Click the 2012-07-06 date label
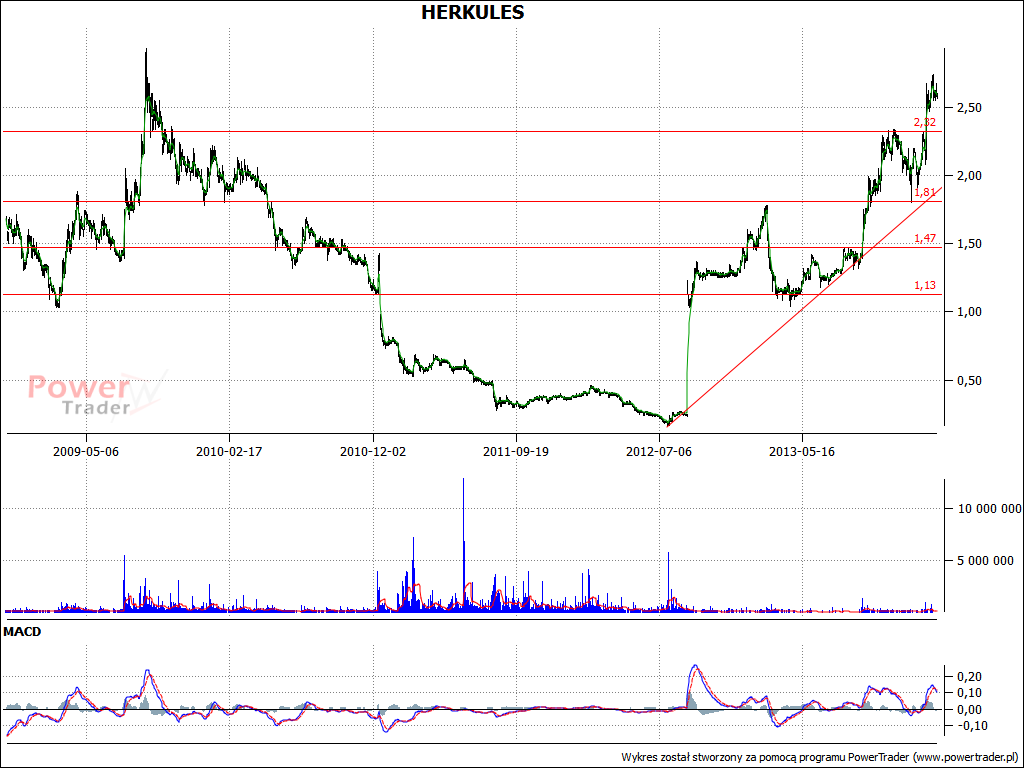Image resolution: width=1024 pixels, height=768 pixels. tap(659, 451)
